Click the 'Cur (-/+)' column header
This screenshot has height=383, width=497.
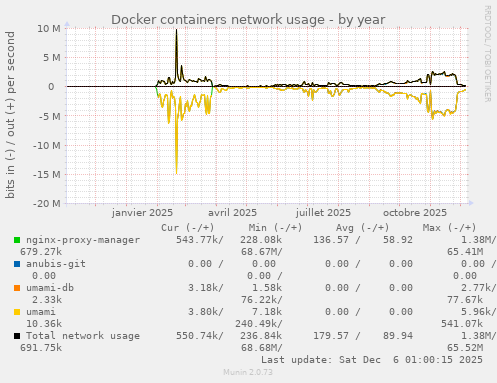188,228
